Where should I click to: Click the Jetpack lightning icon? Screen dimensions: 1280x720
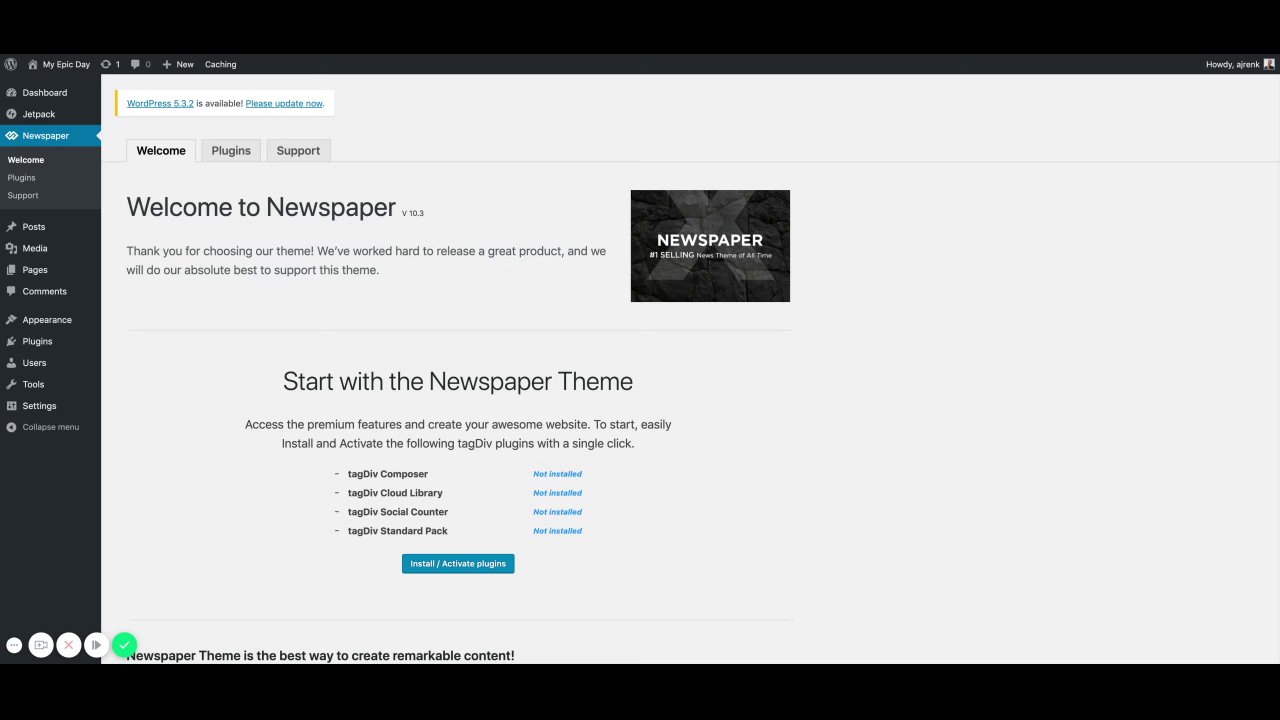coord(11,114)
